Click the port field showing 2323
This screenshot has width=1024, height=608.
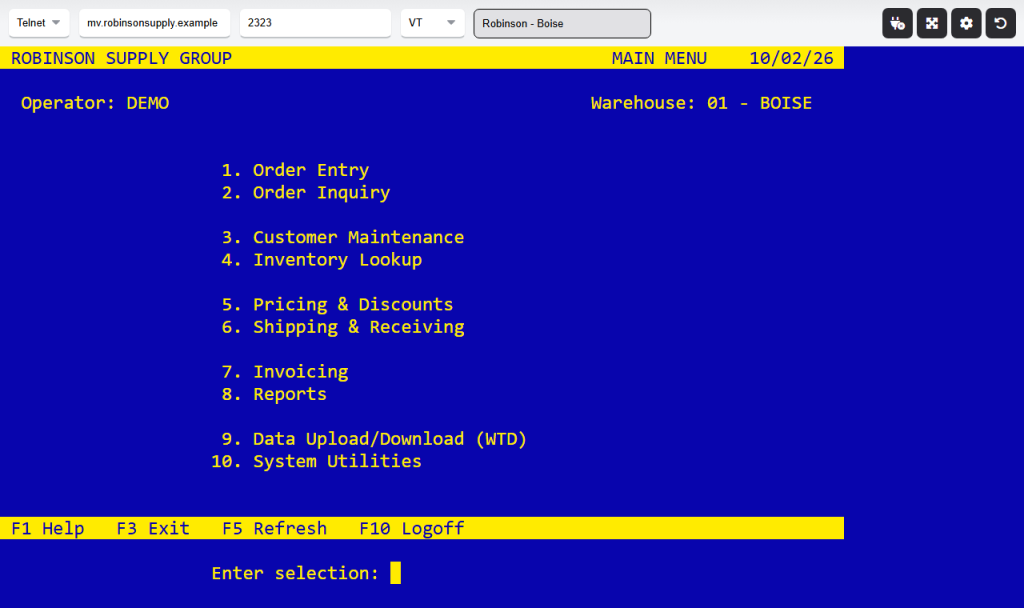point(315,23)
